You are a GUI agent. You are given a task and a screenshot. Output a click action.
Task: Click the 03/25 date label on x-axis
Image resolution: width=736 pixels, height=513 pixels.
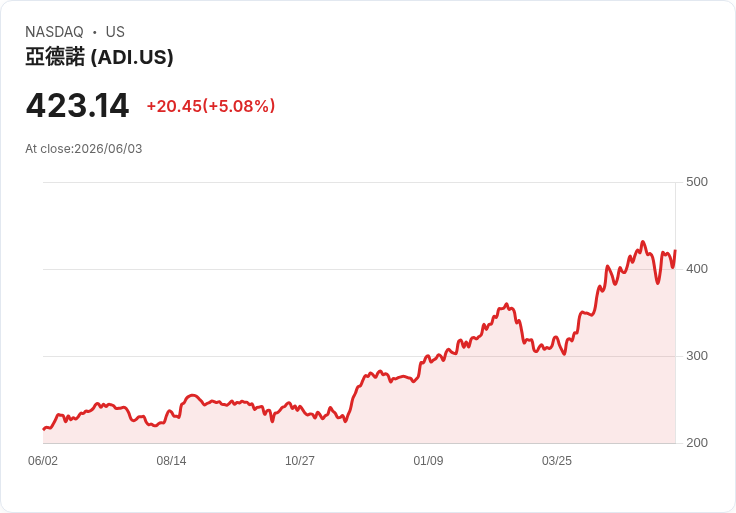(557, 461)
